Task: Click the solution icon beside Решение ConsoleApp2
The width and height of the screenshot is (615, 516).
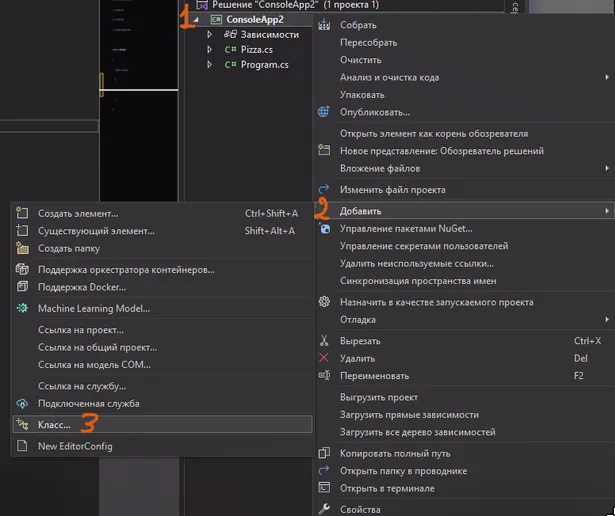Action: click(x=202, y=5)
